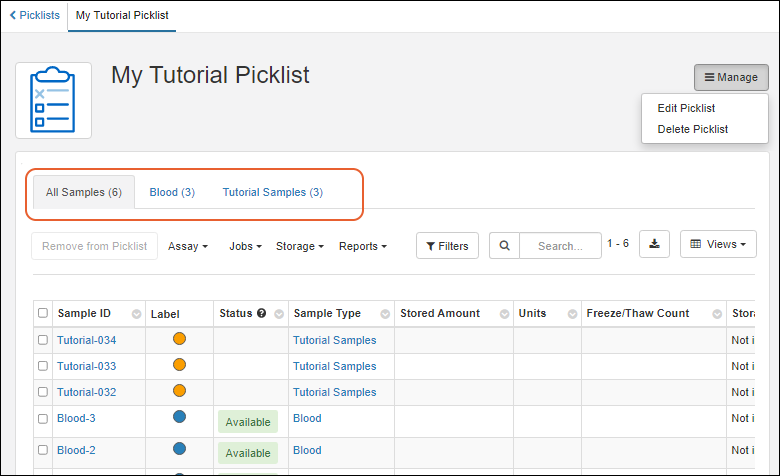Screen dimensions: 780x476
Task: Open the Sample ID column menu arrow
Action: pos(136,314)
